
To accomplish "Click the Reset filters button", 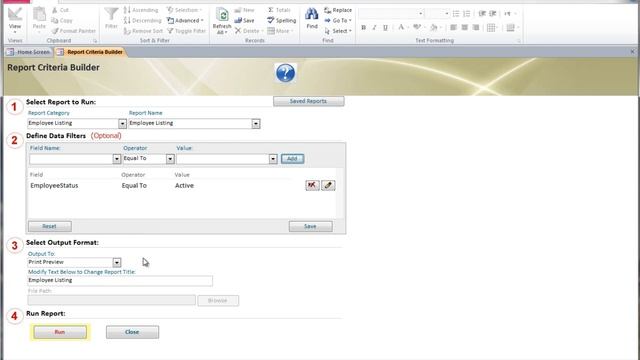I will coord(50,226).
